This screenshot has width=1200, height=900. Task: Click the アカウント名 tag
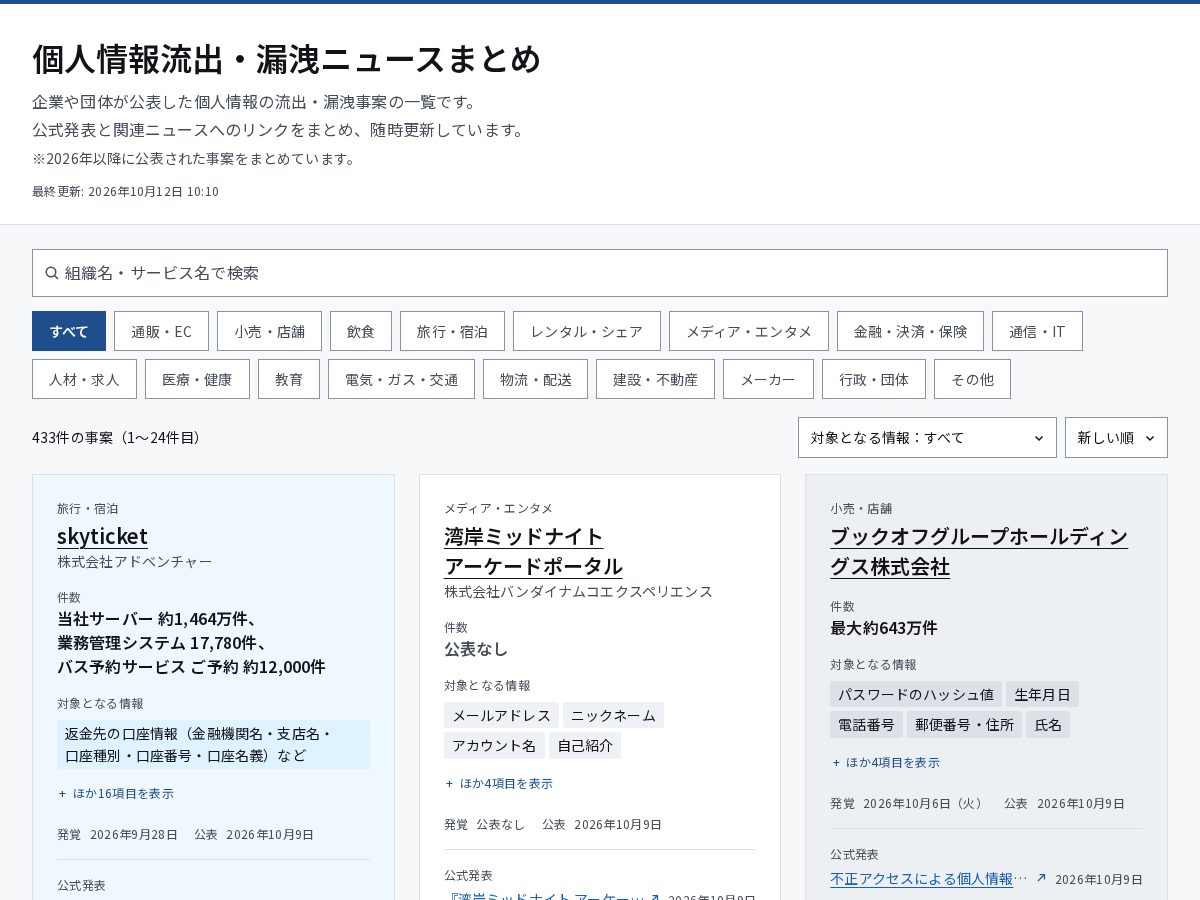pyautogui.click(x=494, y=745)
